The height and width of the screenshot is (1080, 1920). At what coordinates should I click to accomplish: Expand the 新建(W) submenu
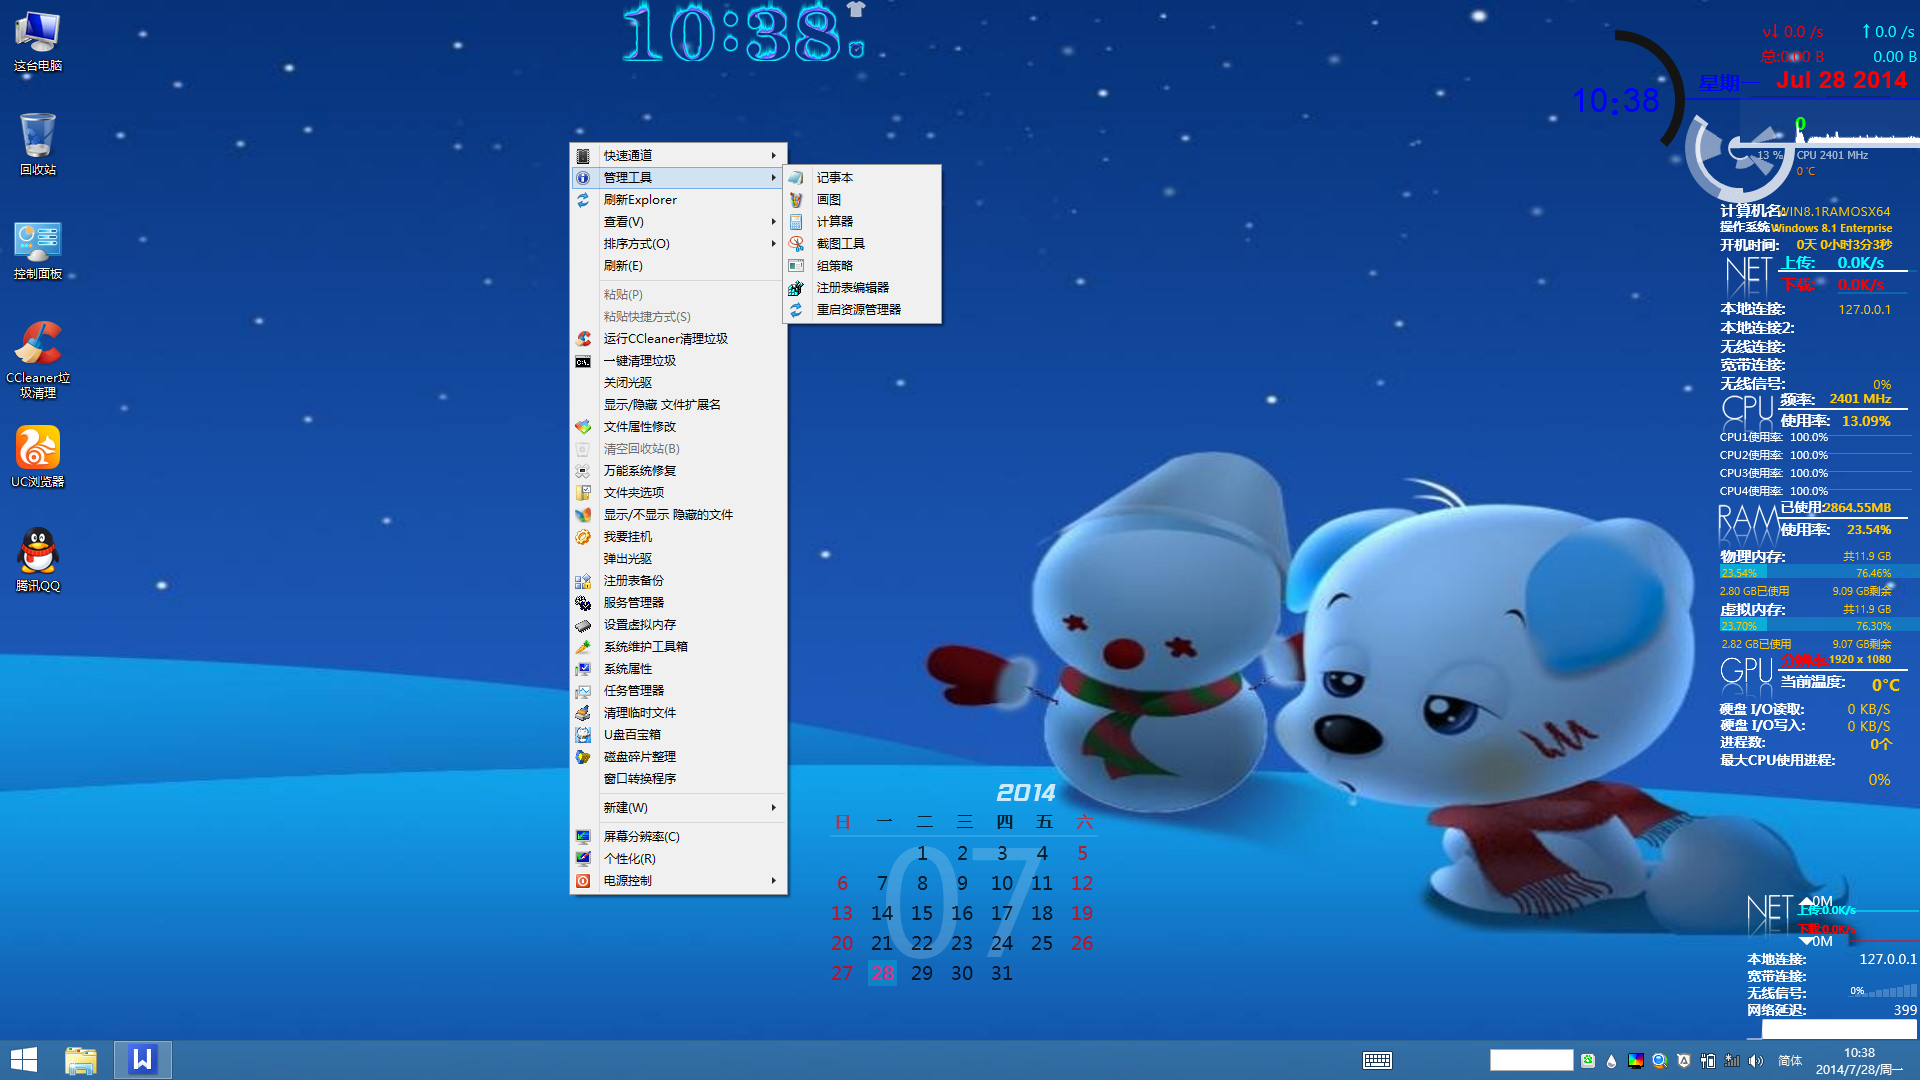tap(678, 808)
